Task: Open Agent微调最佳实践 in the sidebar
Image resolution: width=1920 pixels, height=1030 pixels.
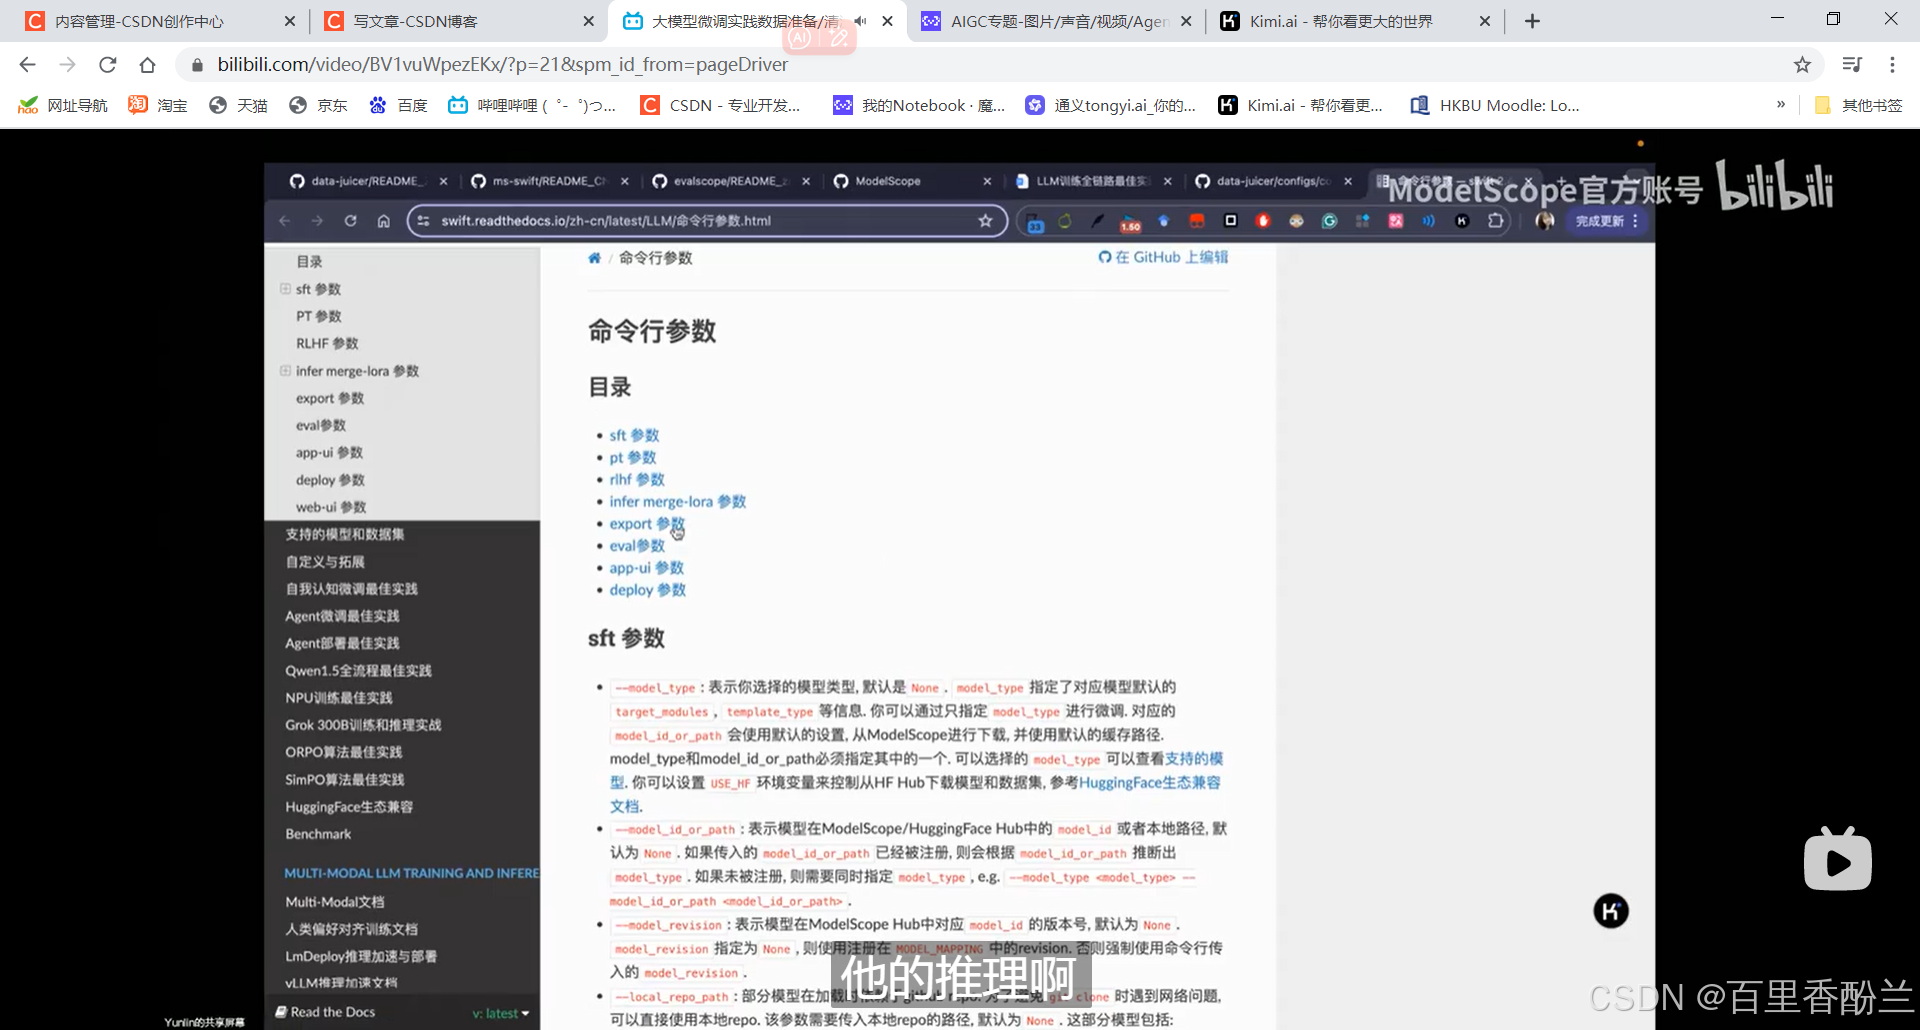Action: [x=342, y=616]
